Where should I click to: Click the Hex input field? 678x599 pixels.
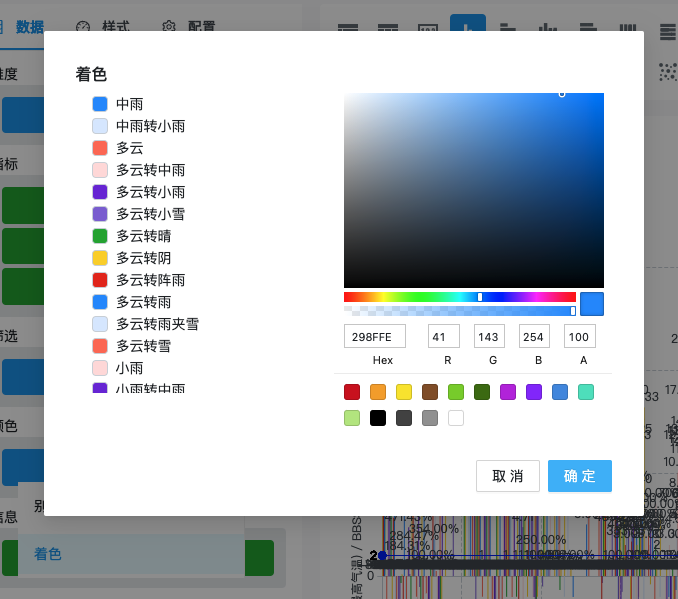pos(375,336)
